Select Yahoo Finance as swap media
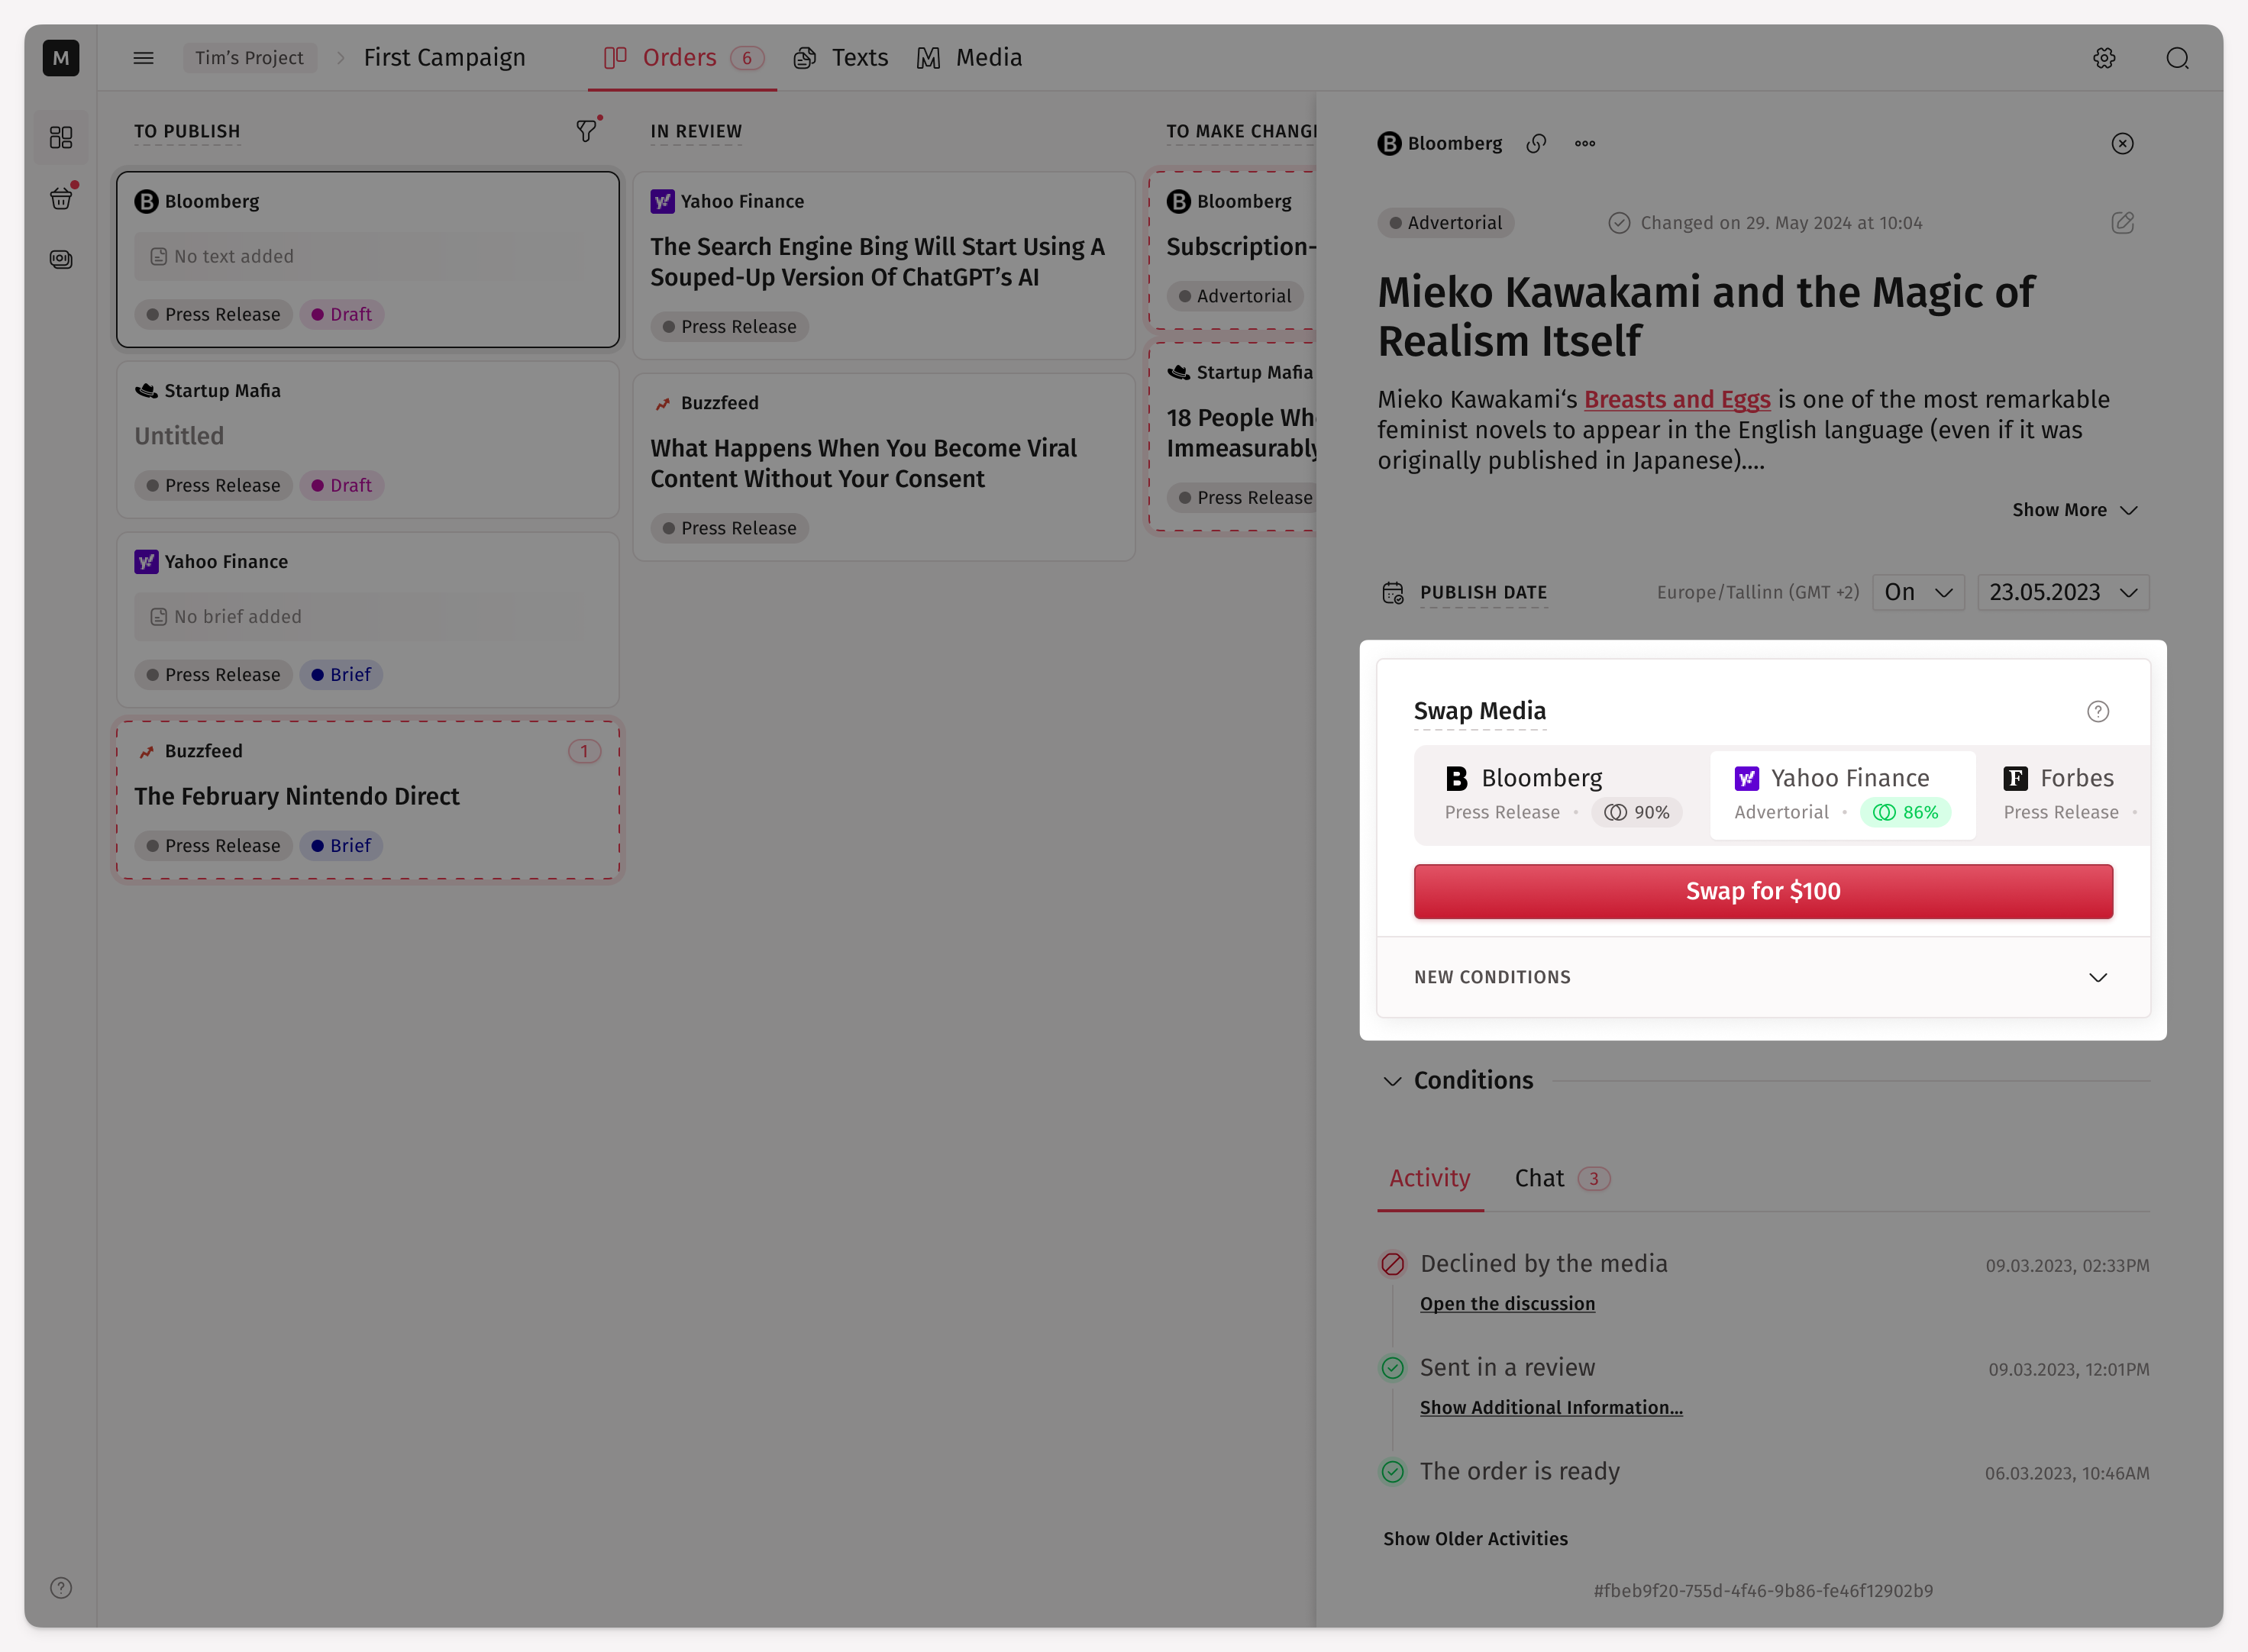The width and height of the screenshot is (2248, 1652). (x=1842, y=794)
